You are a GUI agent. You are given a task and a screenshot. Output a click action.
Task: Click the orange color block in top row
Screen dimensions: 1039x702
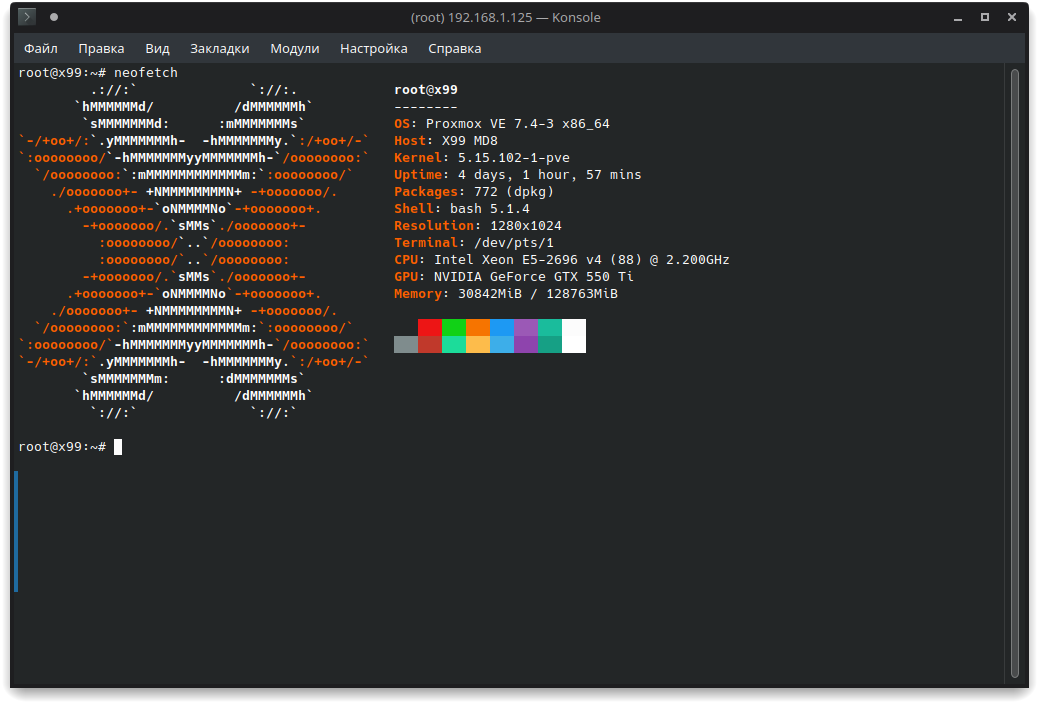pos(478,327)
